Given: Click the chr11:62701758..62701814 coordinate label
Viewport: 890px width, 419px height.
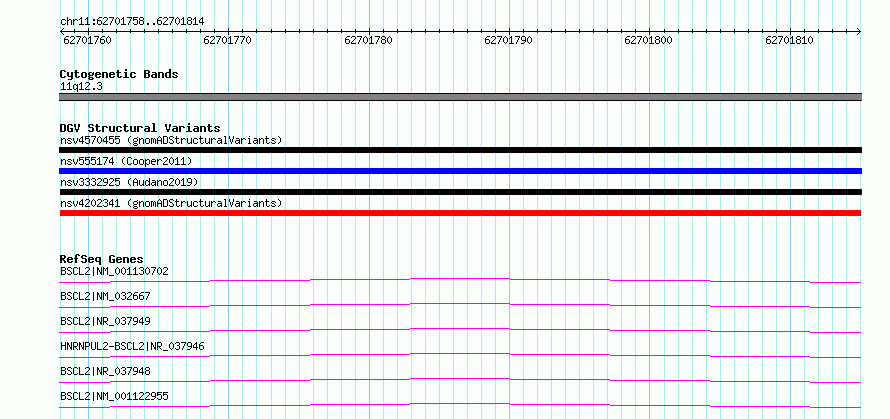Looking at the screenshot, I should tap(132, 22).
